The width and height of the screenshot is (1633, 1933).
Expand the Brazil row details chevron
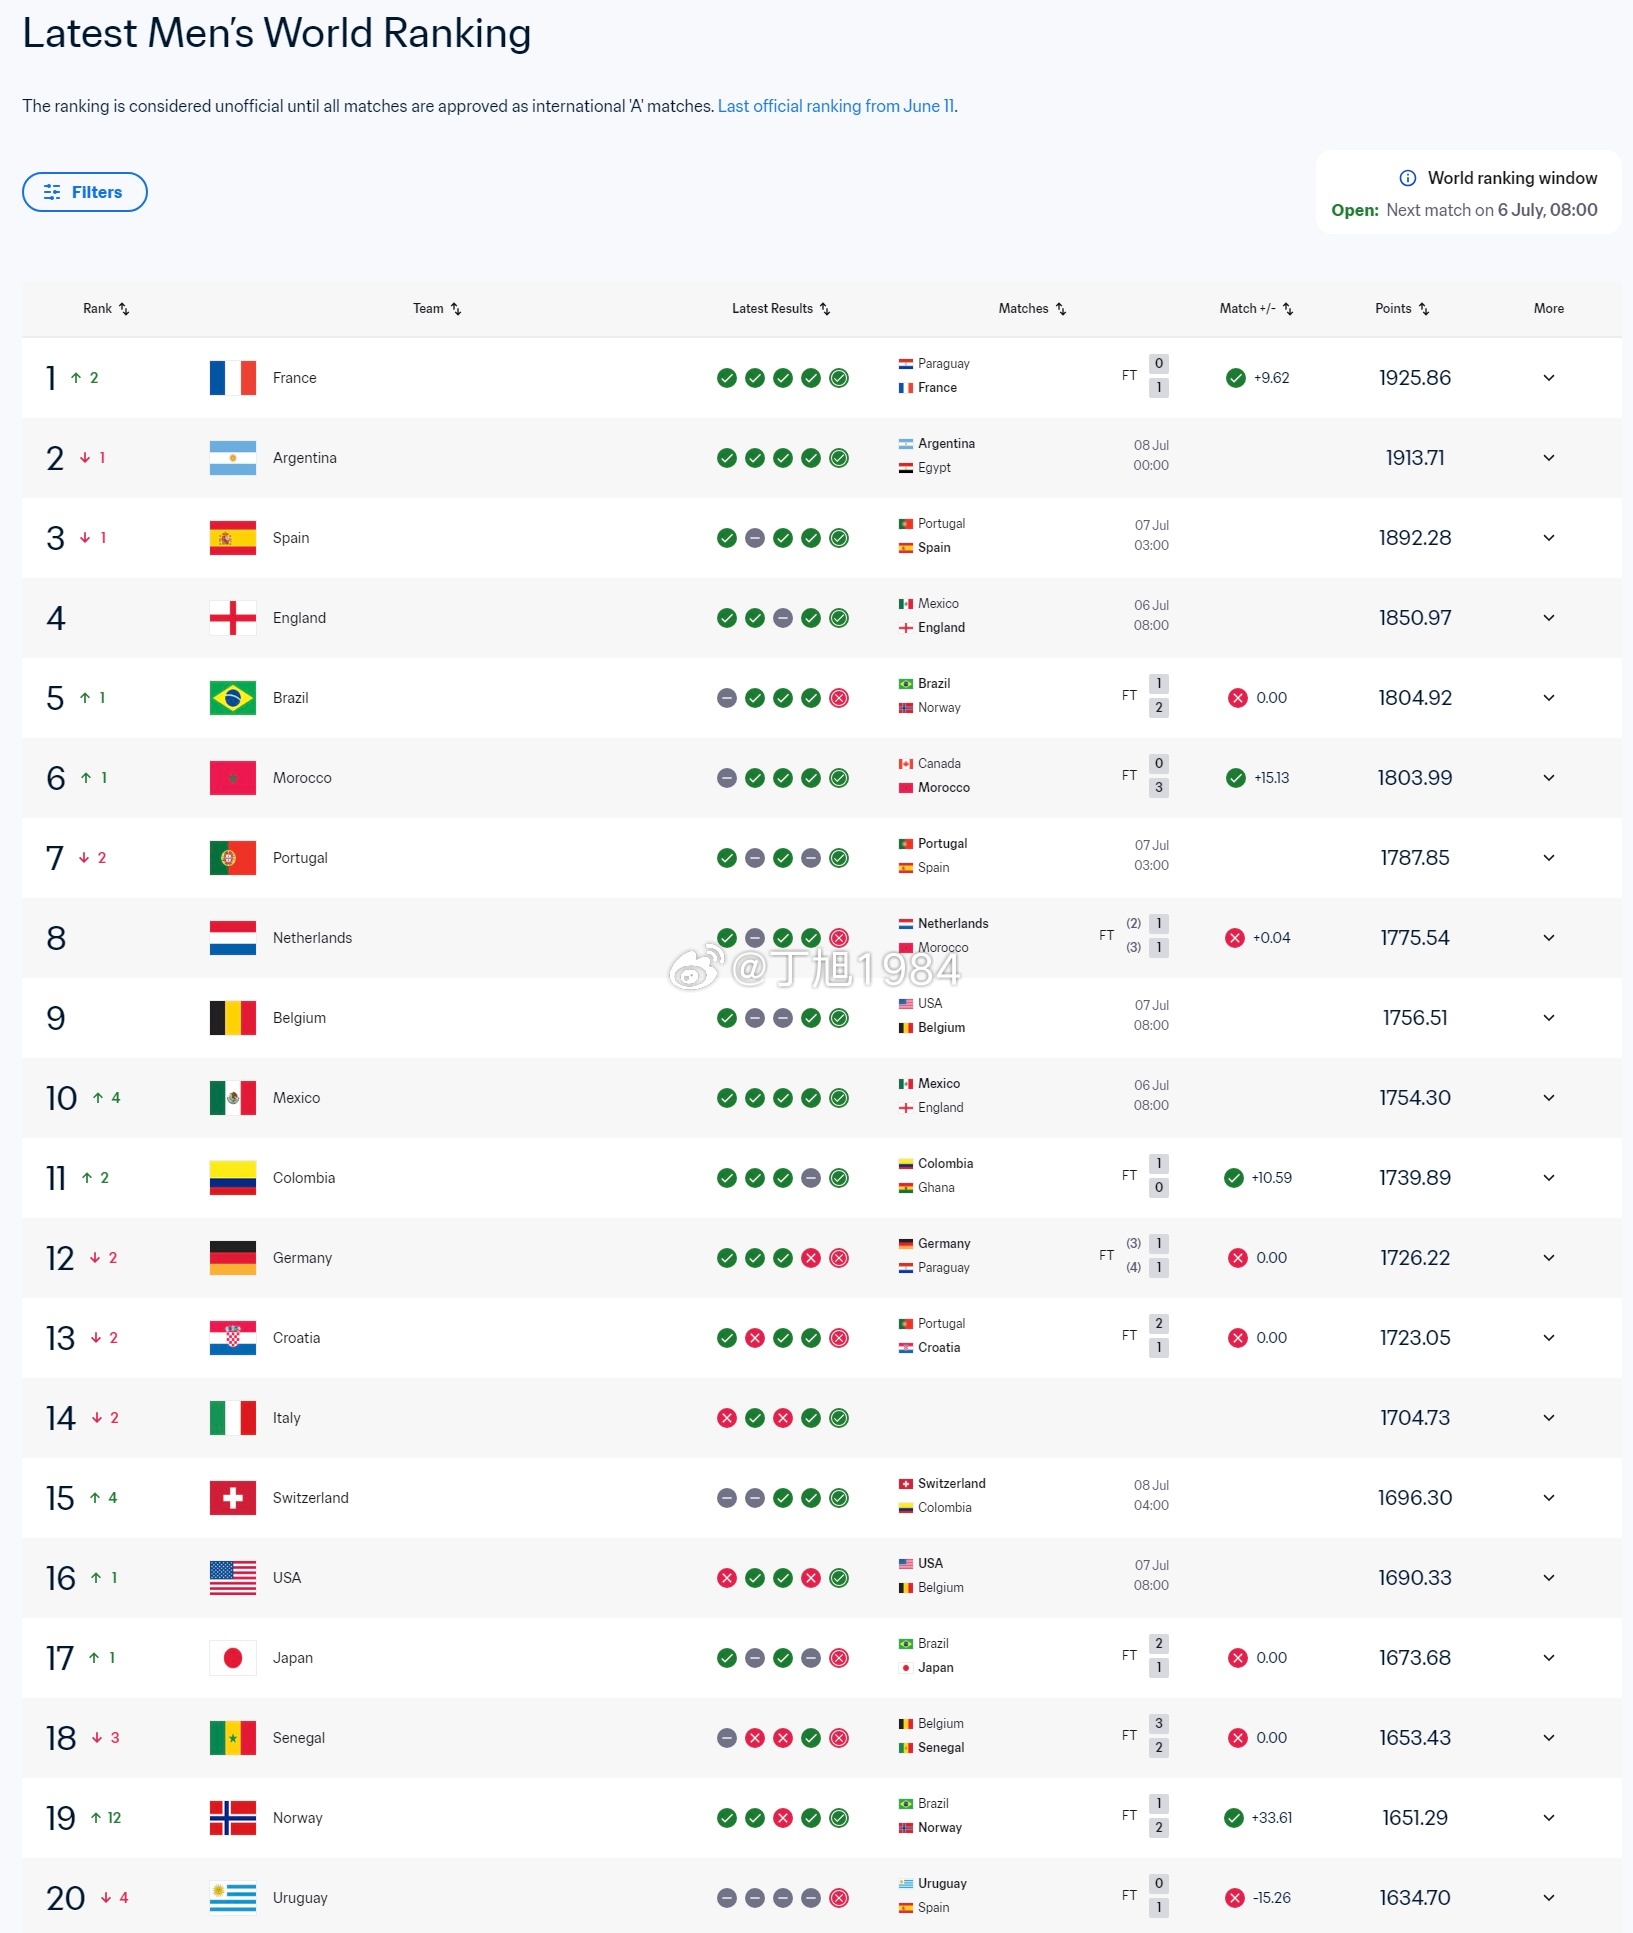point(1548,698)
